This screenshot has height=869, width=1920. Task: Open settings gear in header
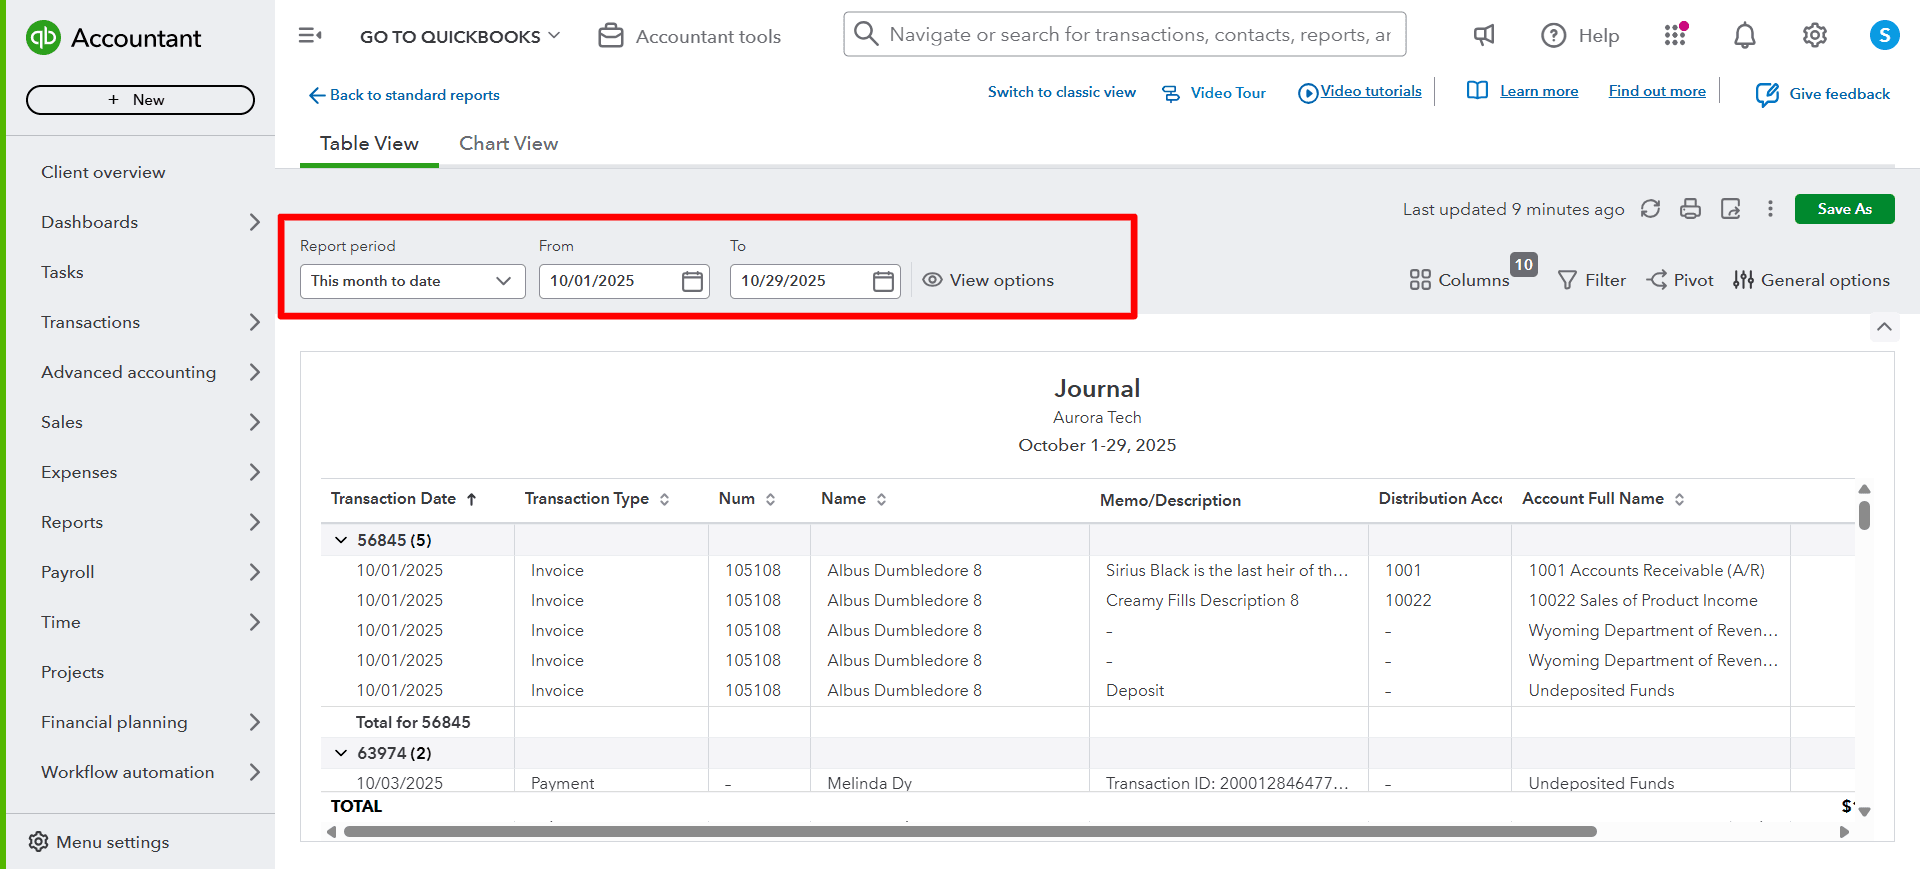click(1814, 36)
